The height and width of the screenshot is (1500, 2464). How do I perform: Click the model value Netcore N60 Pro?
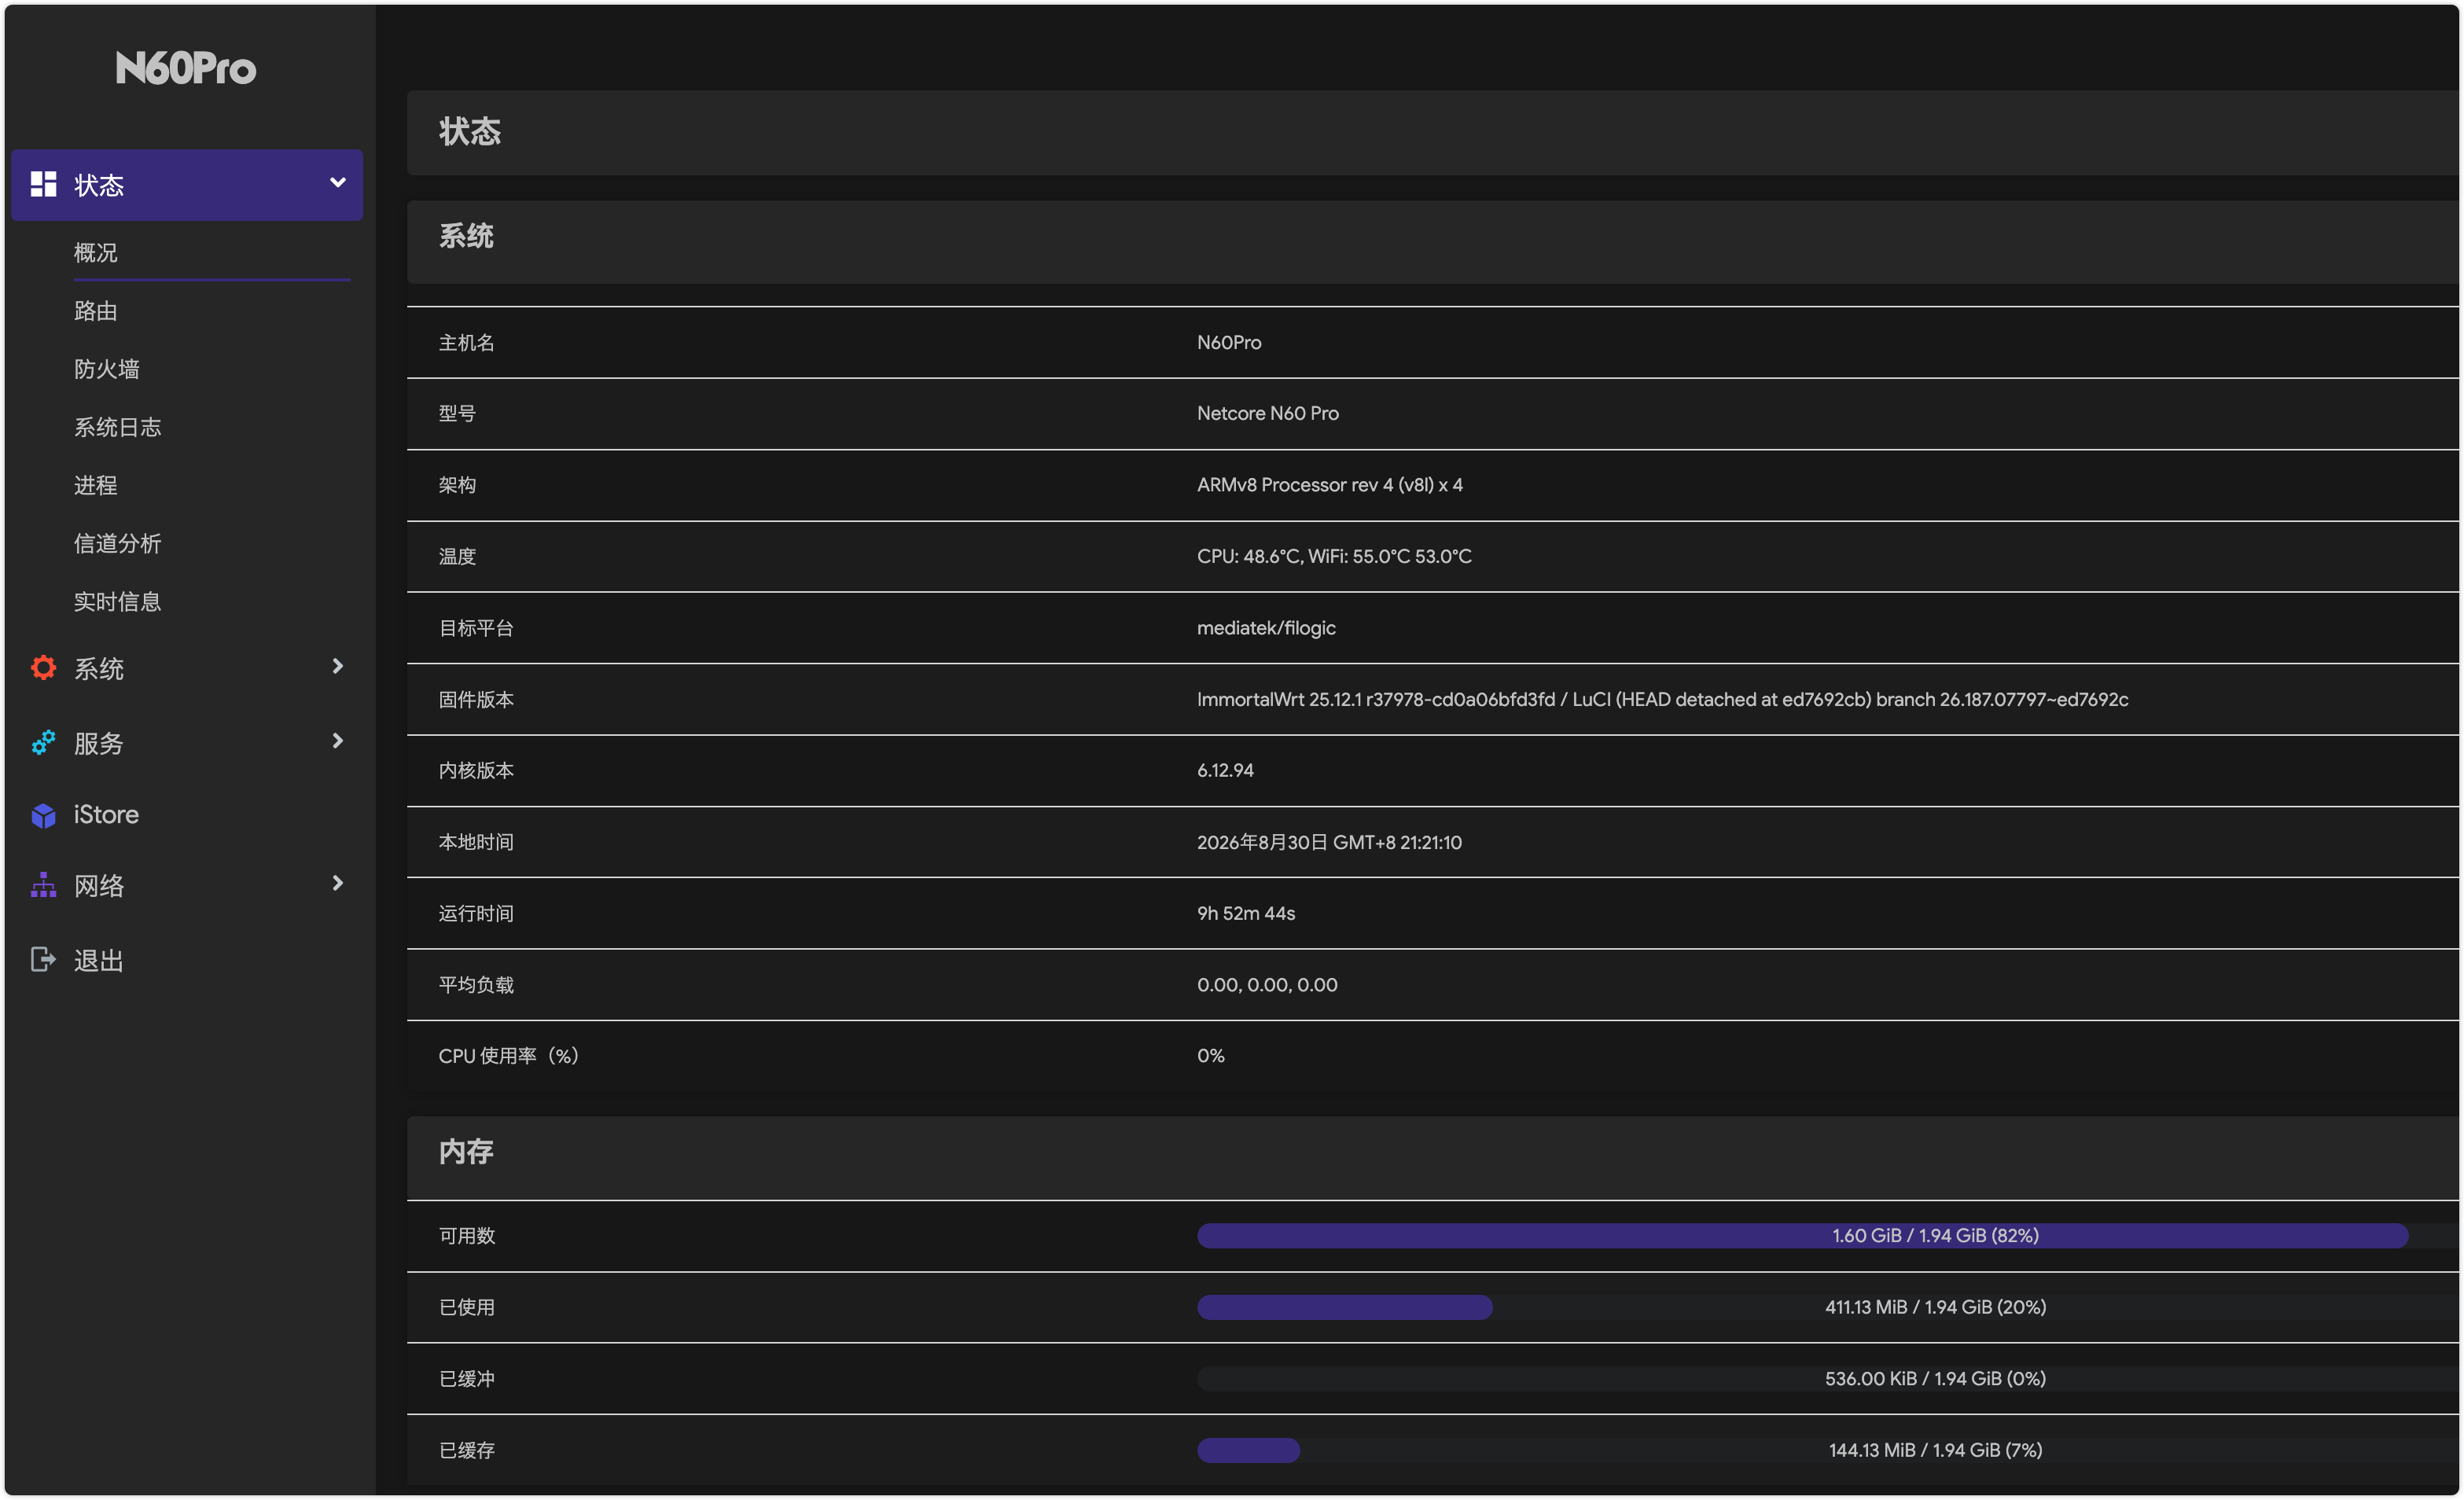pos(1268,413)
